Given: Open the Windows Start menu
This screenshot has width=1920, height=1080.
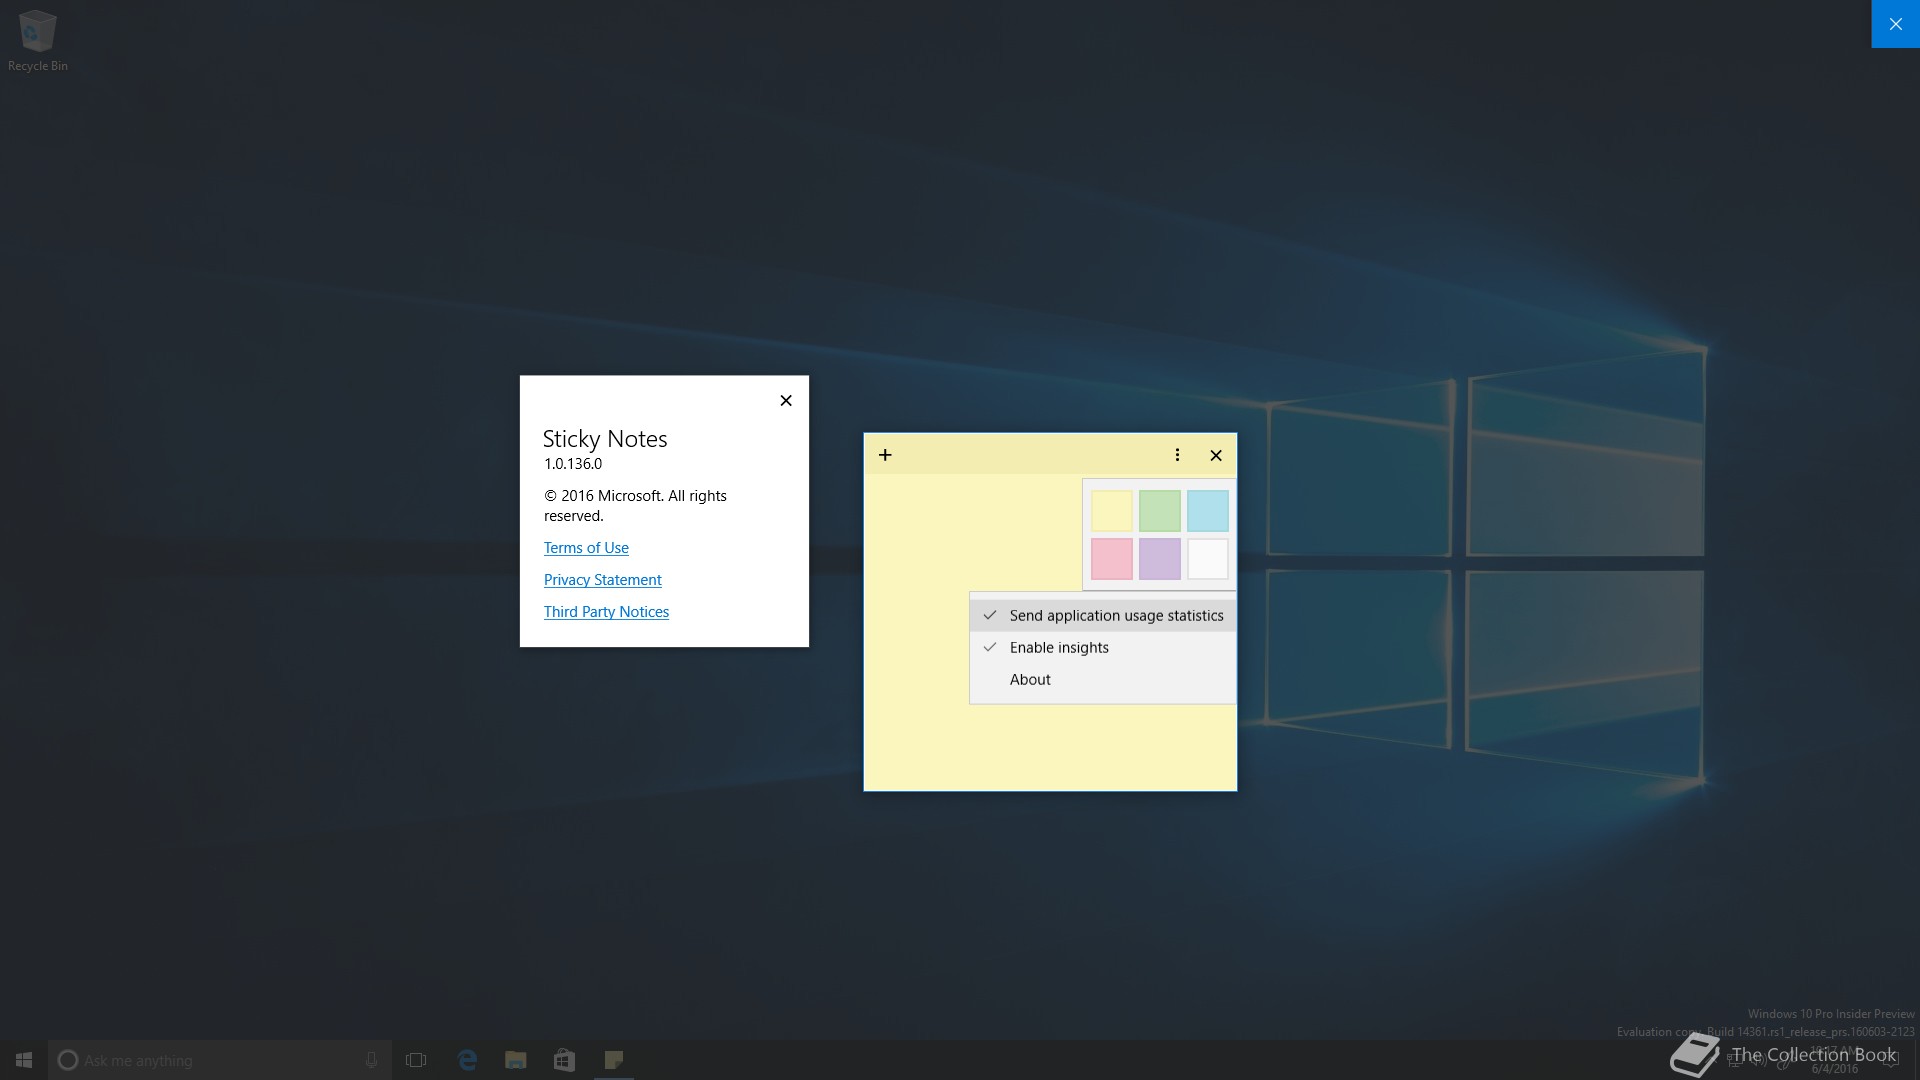Looking at the screenshot, I should 24,1060.
